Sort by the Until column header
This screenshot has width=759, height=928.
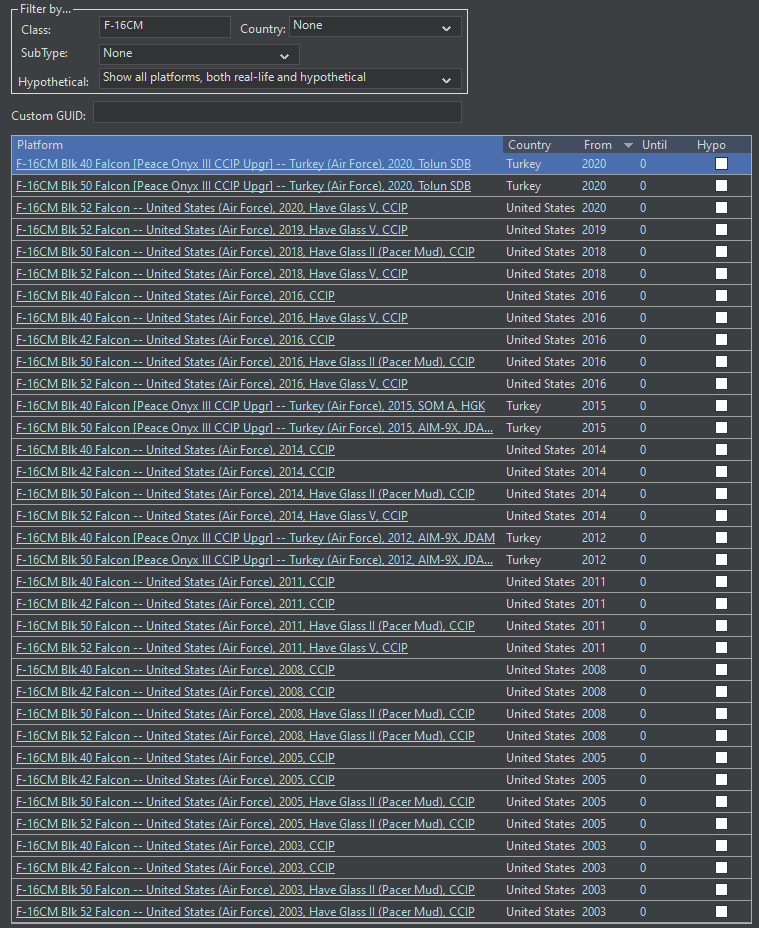point(654,145)
